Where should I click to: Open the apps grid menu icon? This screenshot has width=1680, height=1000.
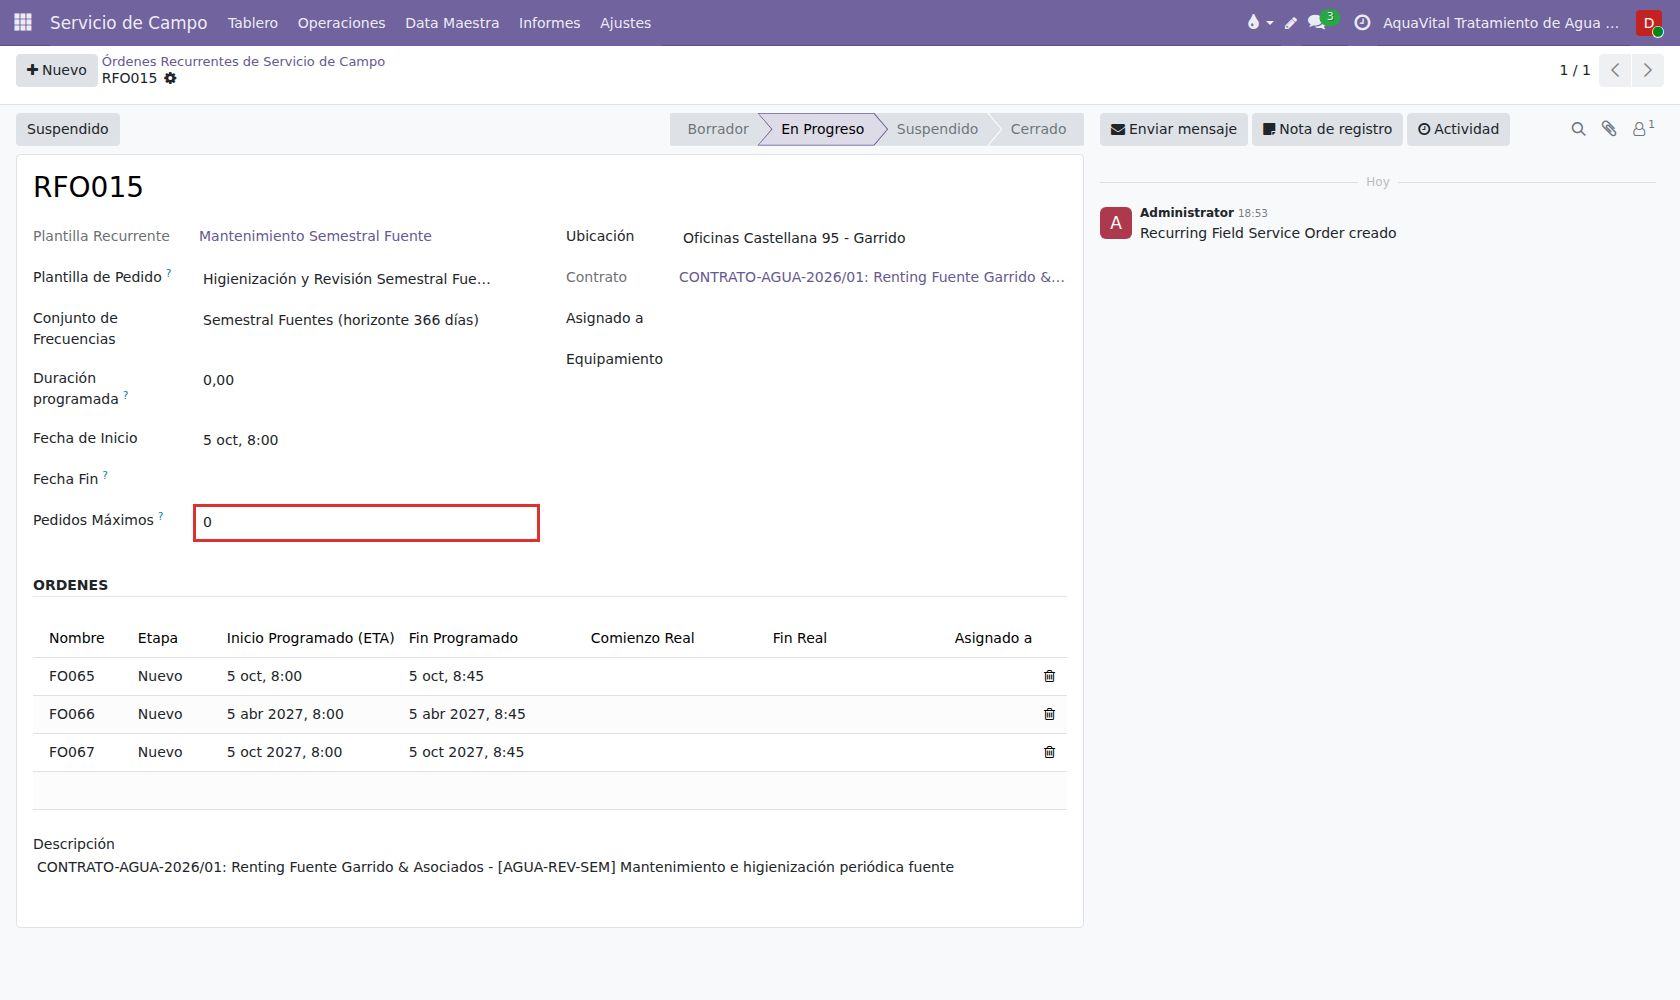click(x=23, y=22)
